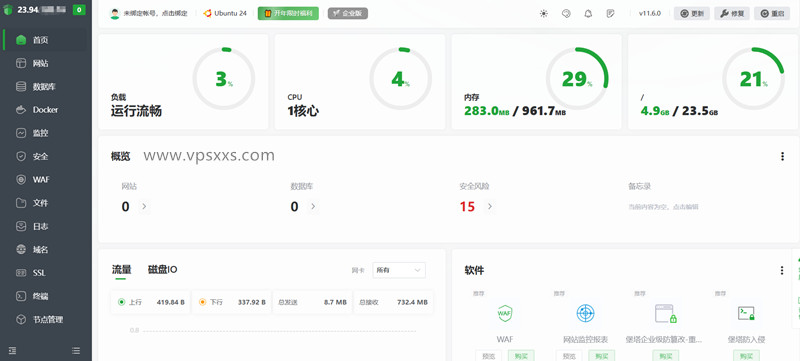This screenshot has width=800, height=361.
Task: Open the notes memo icon in header
Action: point(610,14)
